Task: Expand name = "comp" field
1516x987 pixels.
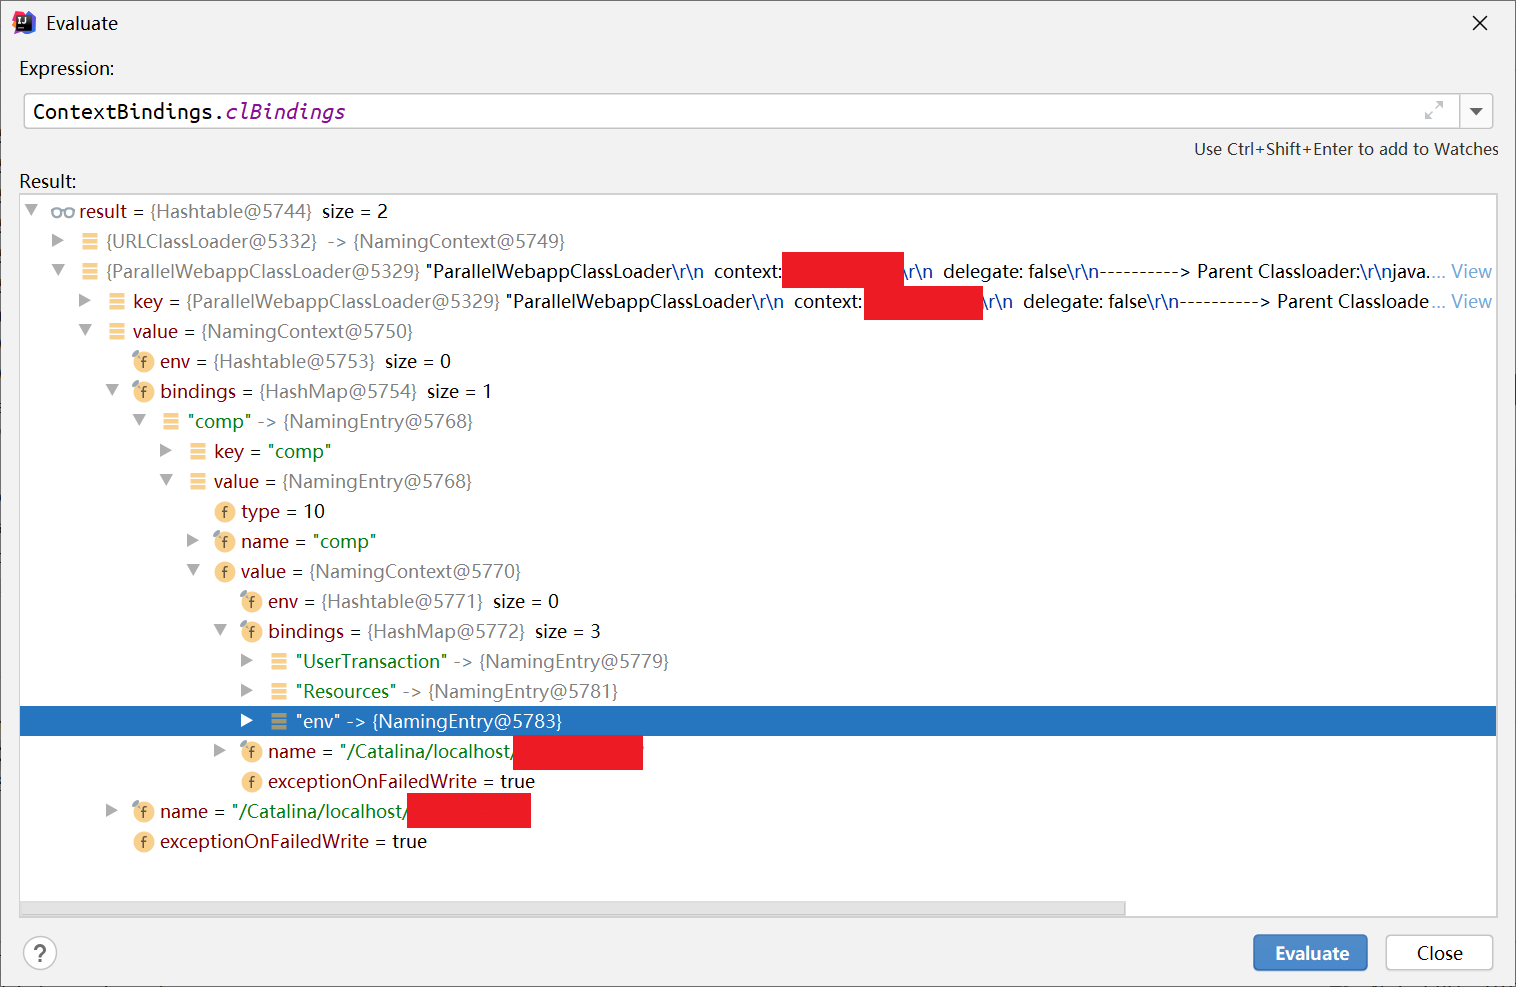Action: (193, 541)
